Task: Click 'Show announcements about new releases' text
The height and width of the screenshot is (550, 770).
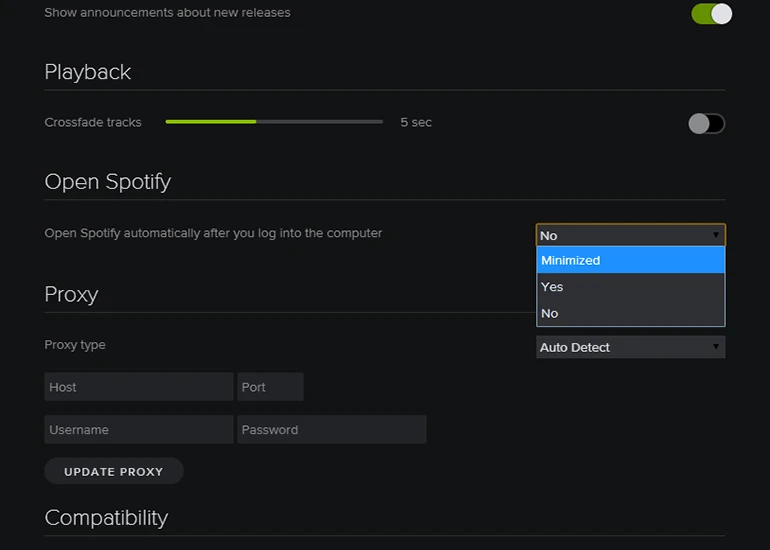Action: pyautogui.click(x=167, y=12)
